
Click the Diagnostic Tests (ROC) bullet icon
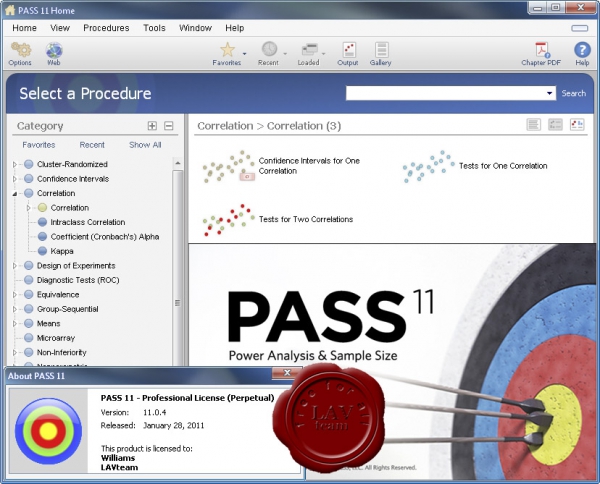point(29,280)
